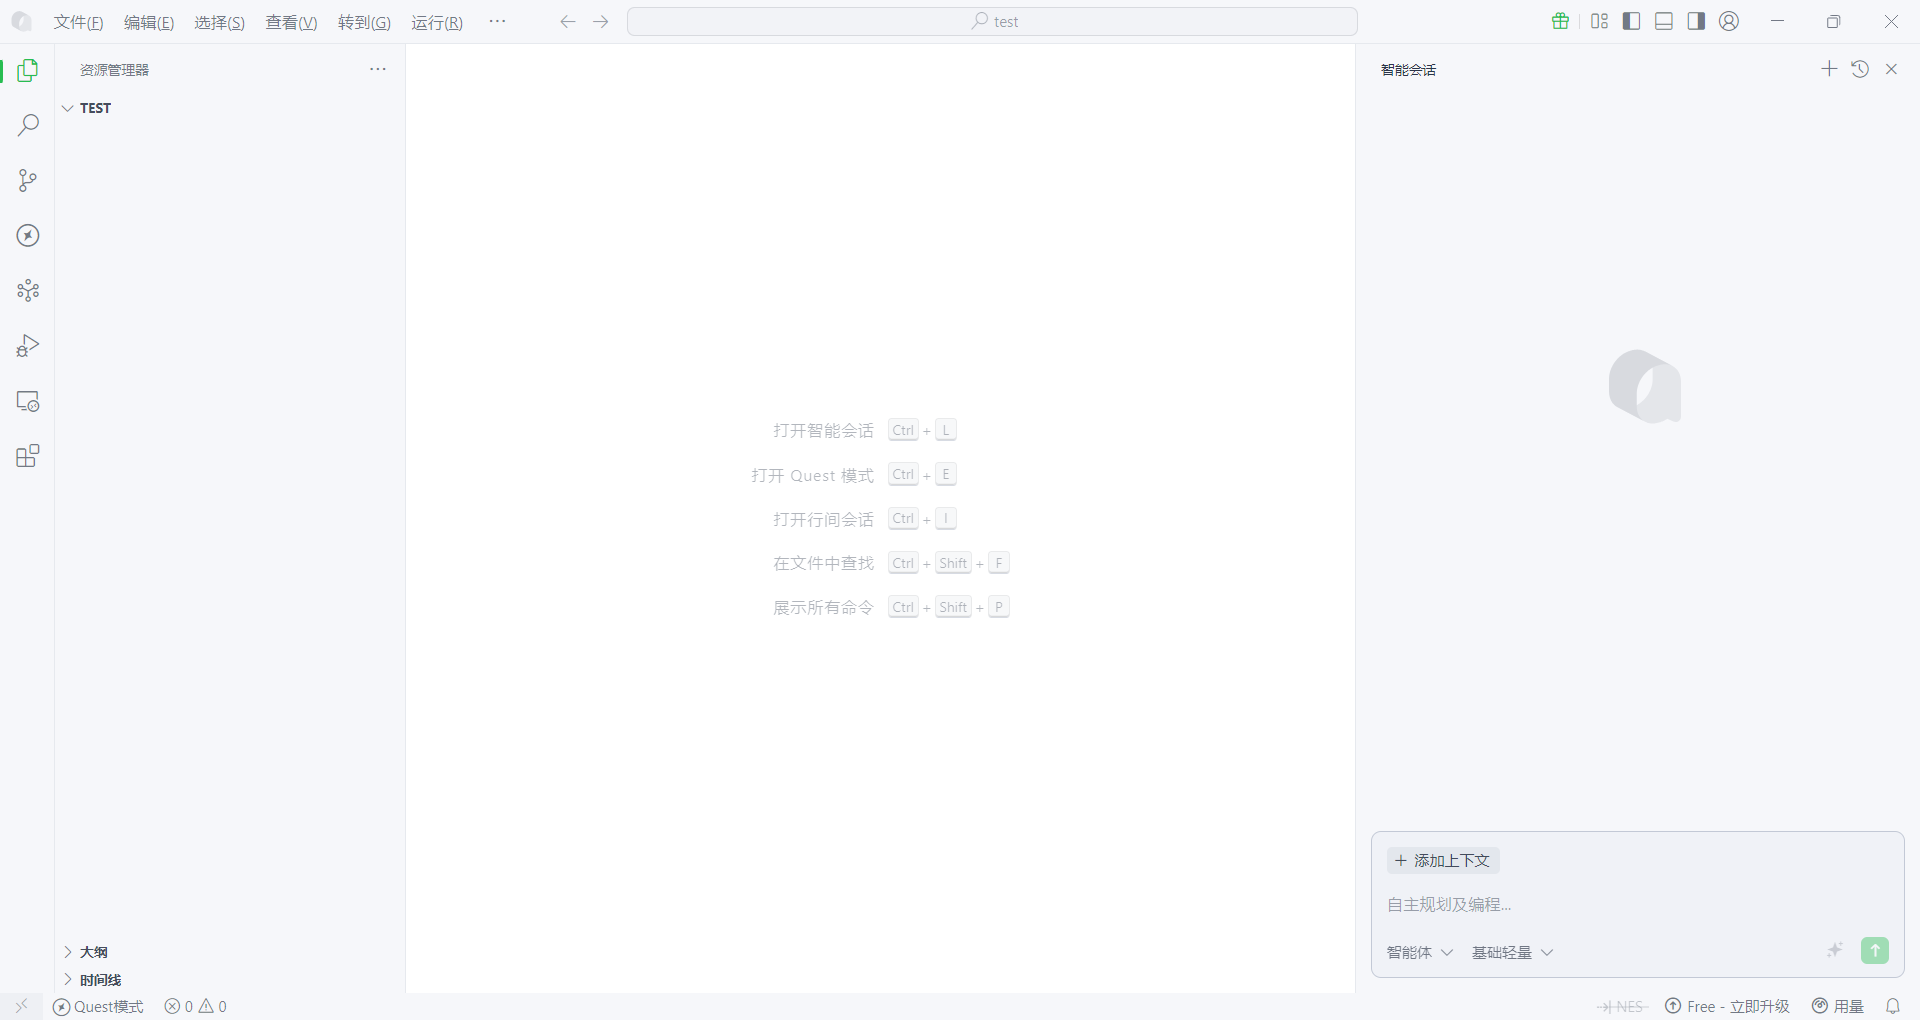Click the 在文件中查找 shortcut hint
The width and height of the screenshot is (1920, 1020).
point(823,563)
